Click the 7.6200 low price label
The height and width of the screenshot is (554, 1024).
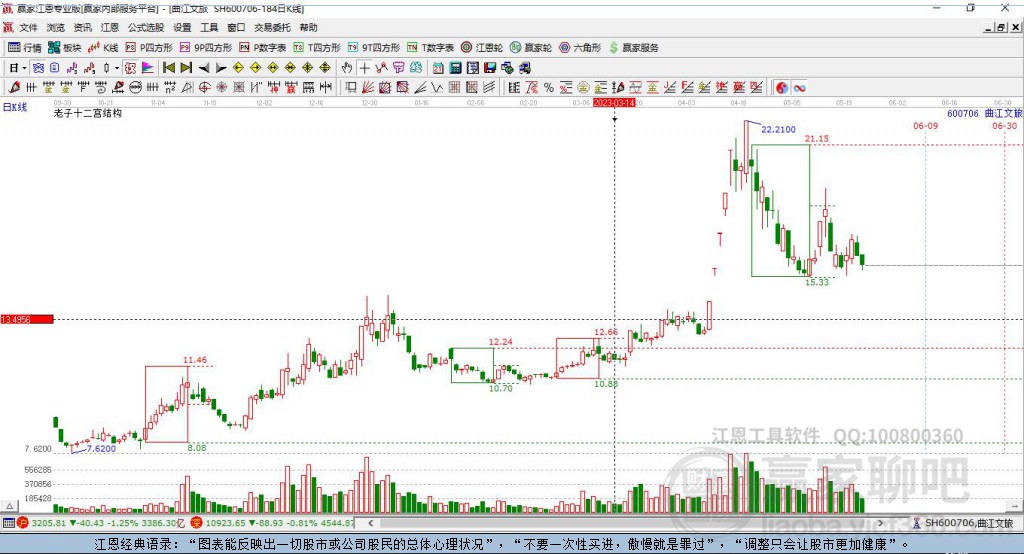tap(101, 449)
